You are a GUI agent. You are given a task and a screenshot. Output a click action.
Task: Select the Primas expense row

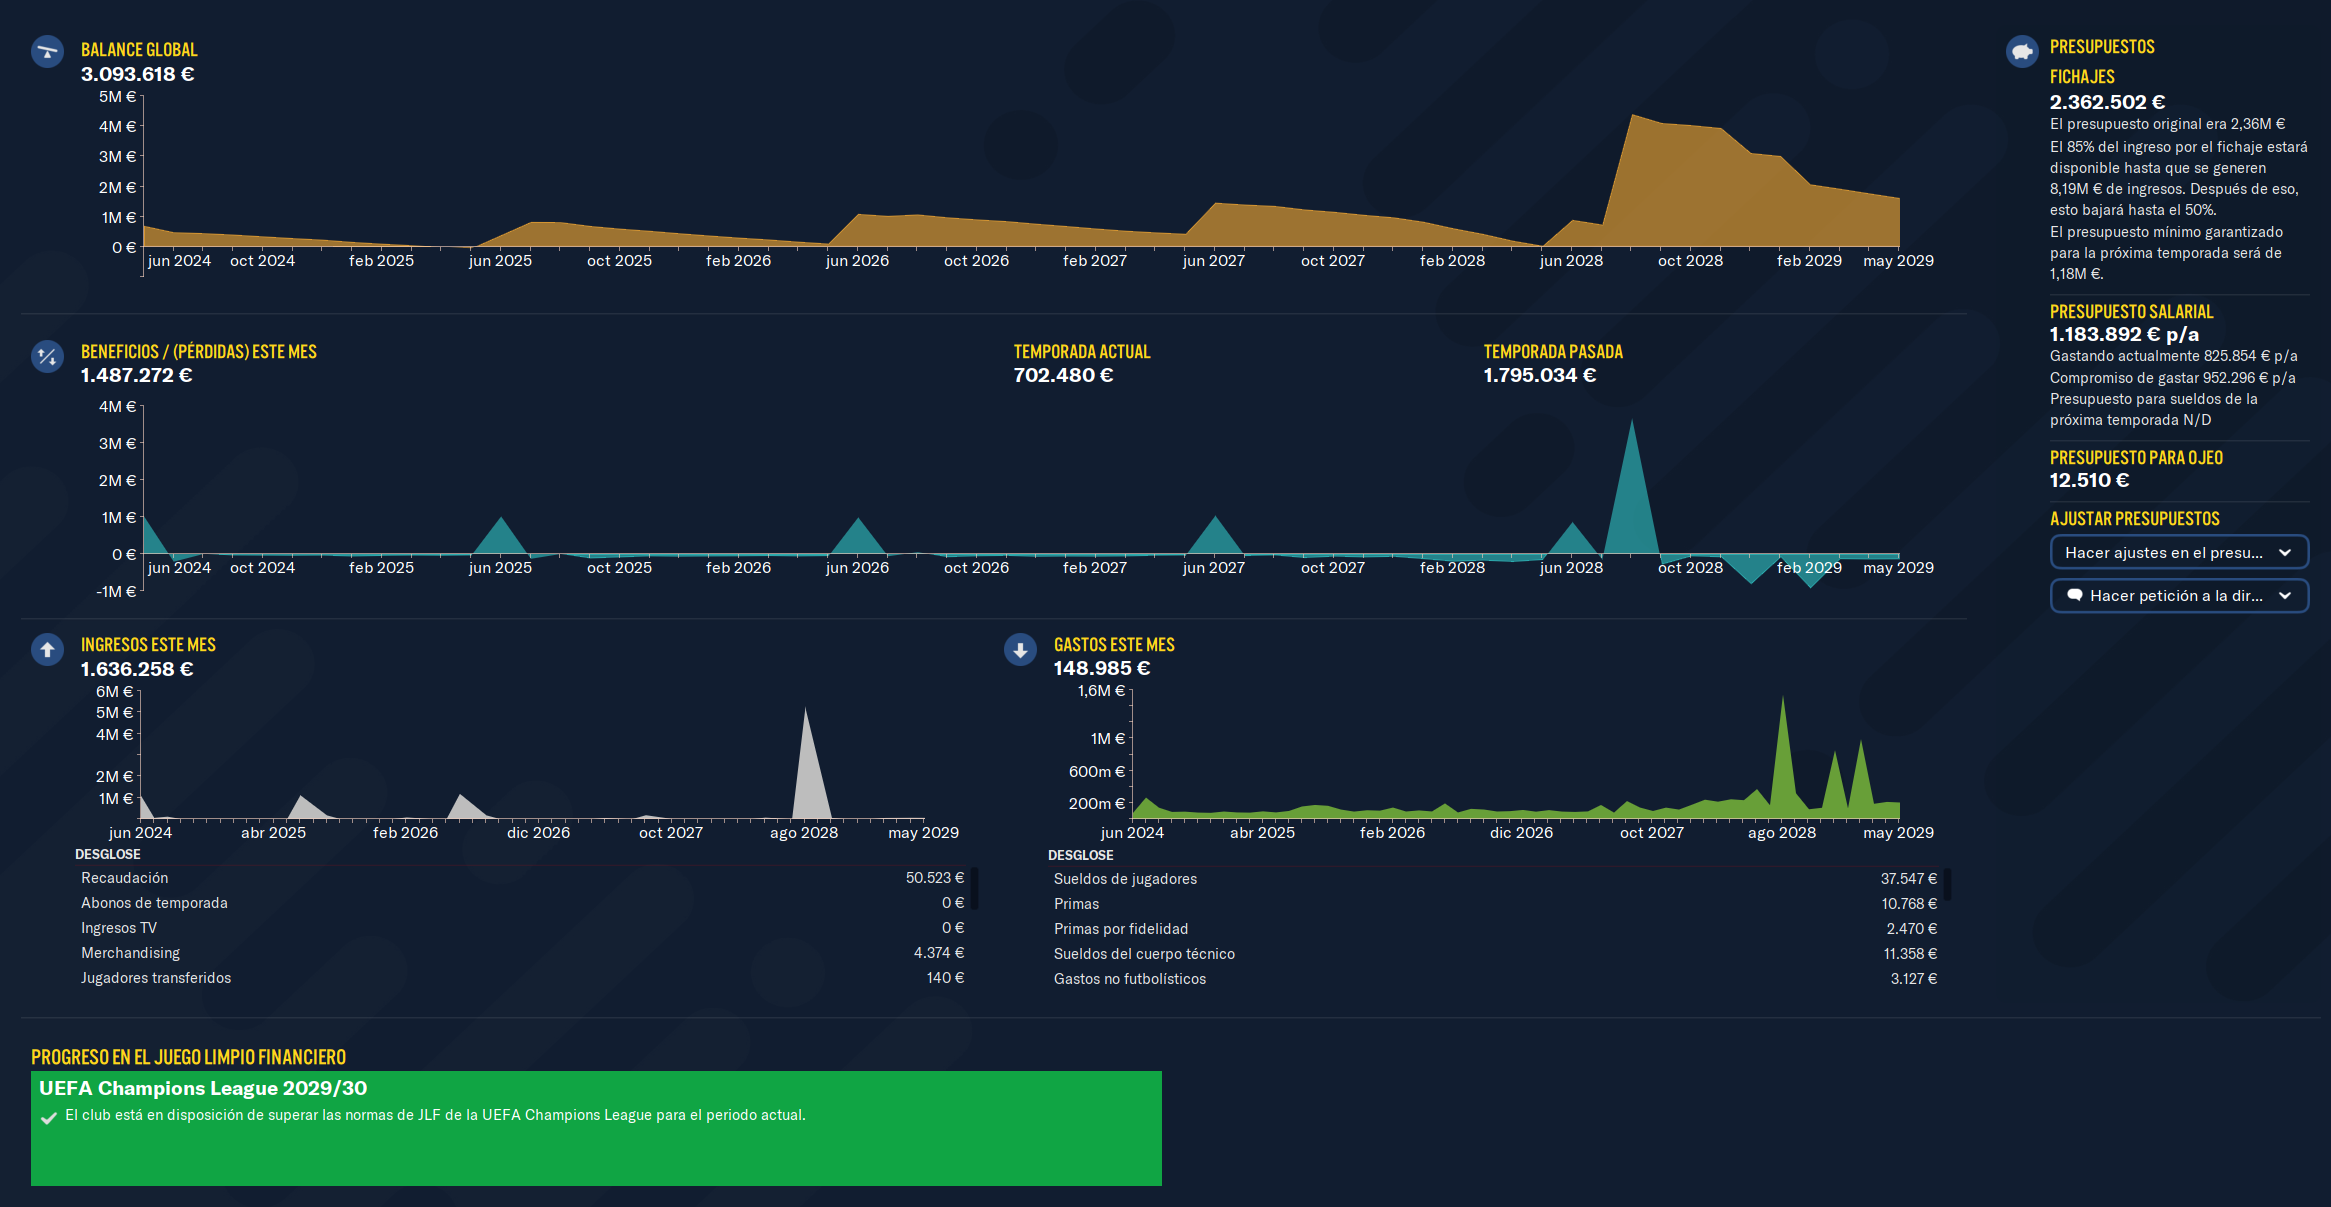[x=1495, y=904]
